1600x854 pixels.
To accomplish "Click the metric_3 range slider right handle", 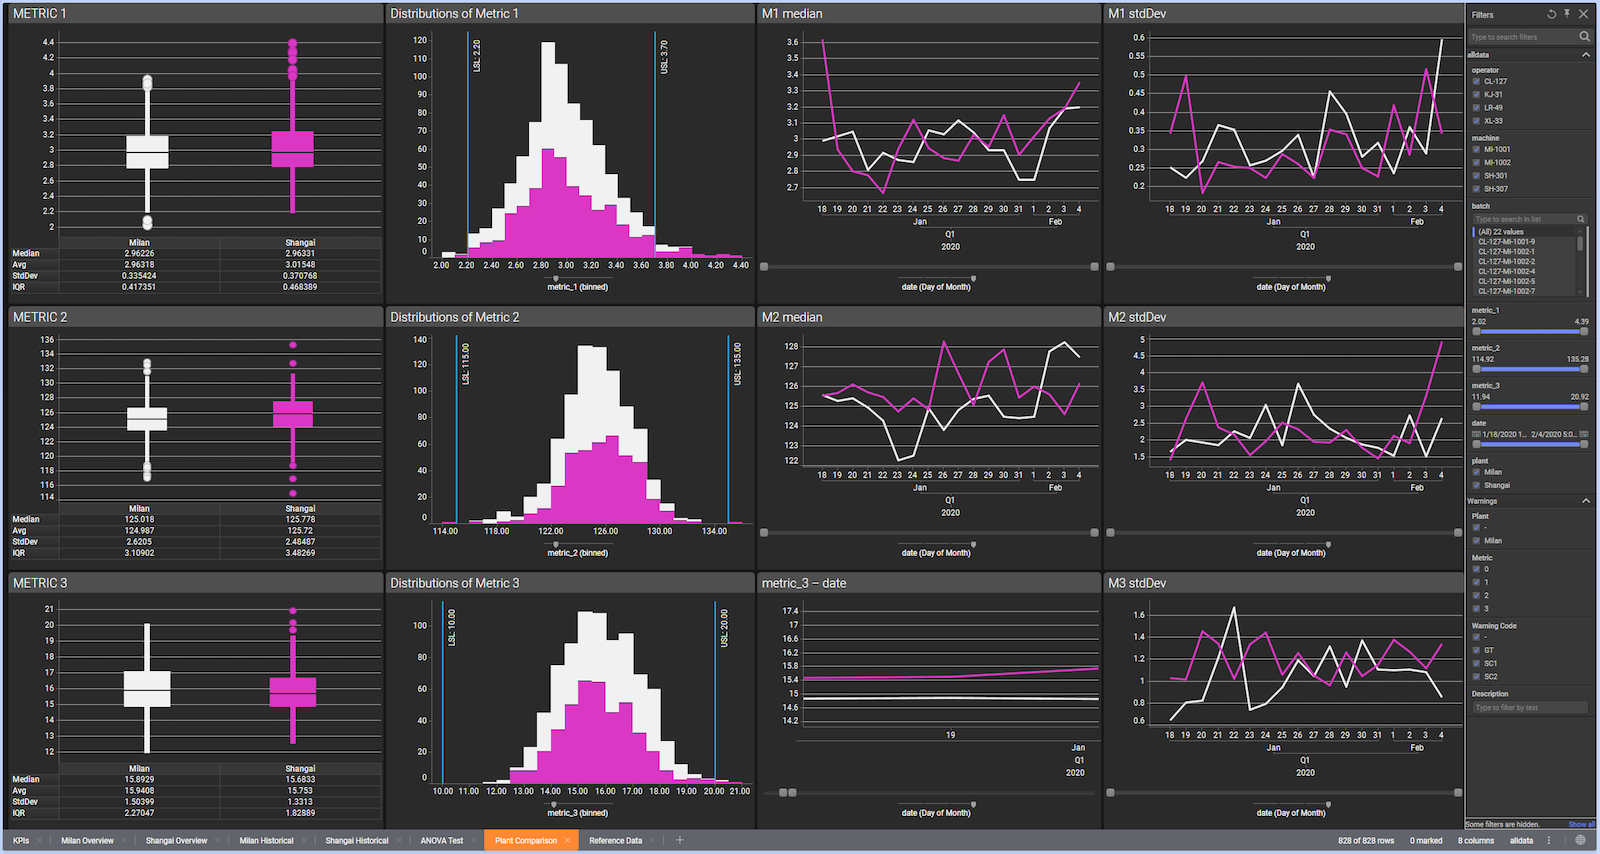I will 1584,406.
